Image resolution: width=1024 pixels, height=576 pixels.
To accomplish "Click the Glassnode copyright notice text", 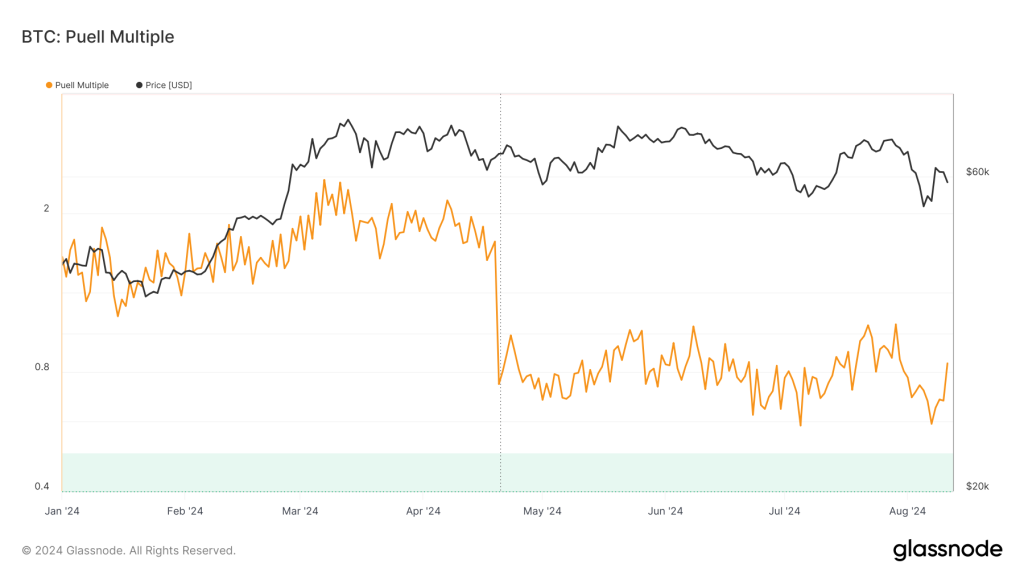I will (x=129, y=550).
